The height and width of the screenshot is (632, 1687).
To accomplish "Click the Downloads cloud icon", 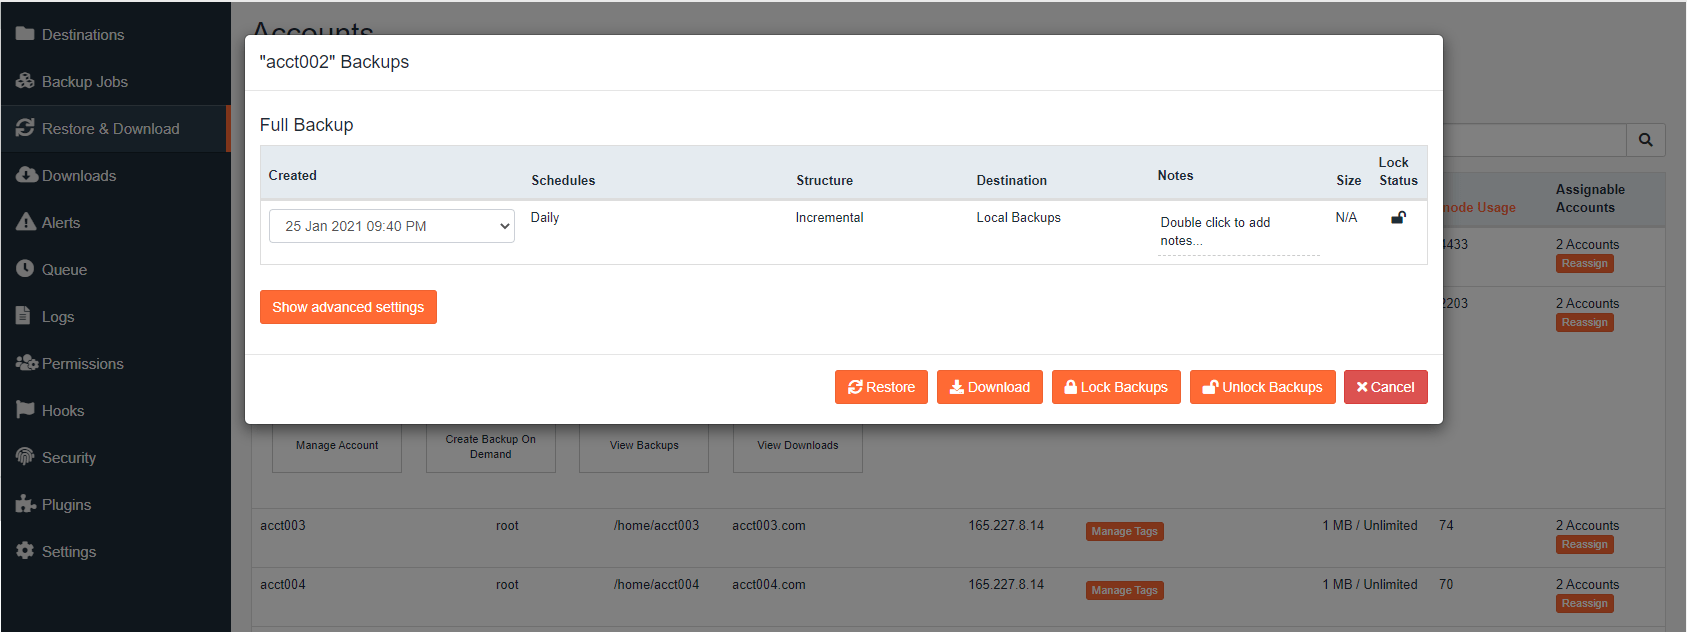I will [x=27, y=175].
